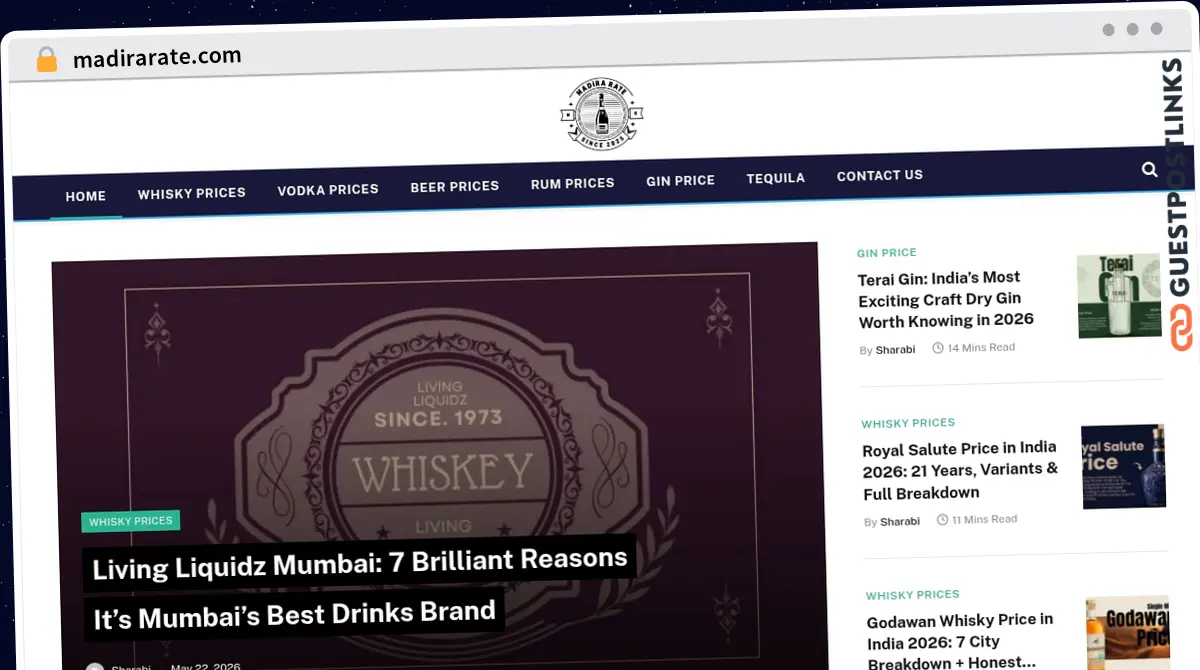1200x670 pixels.
Task: Click the 11 Mins Read text
Action: 984,520
